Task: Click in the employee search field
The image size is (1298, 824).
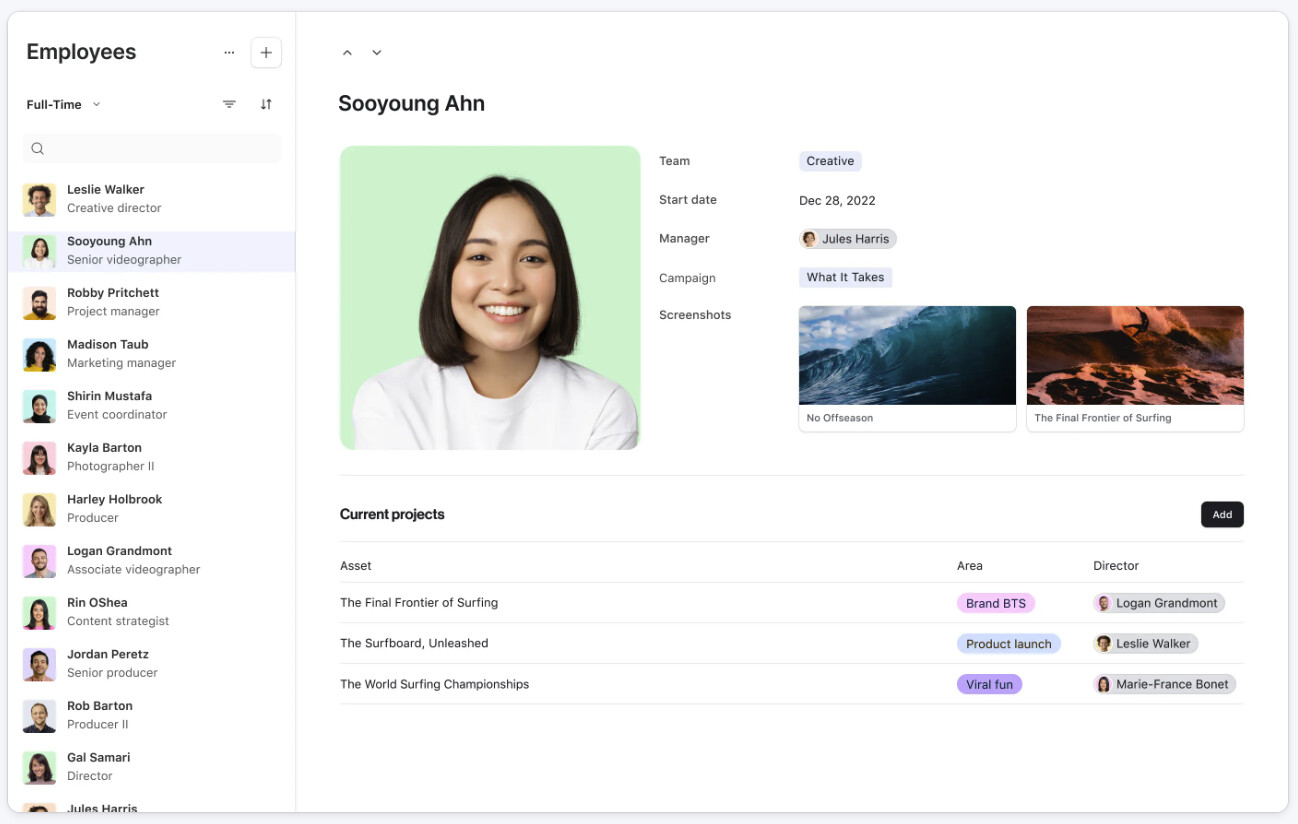Action: pyautogui.click(x=152, y=149)
